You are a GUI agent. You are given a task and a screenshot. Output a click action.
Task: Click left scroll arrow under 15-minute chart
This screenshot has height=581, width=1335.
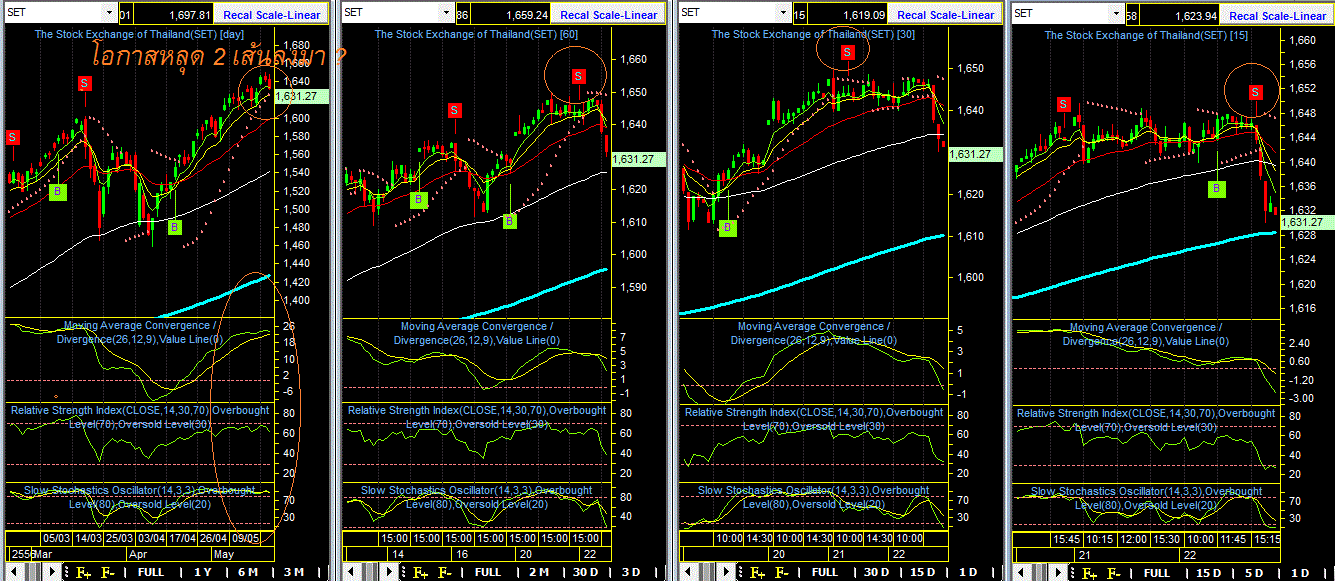(x=1020, y=572)
